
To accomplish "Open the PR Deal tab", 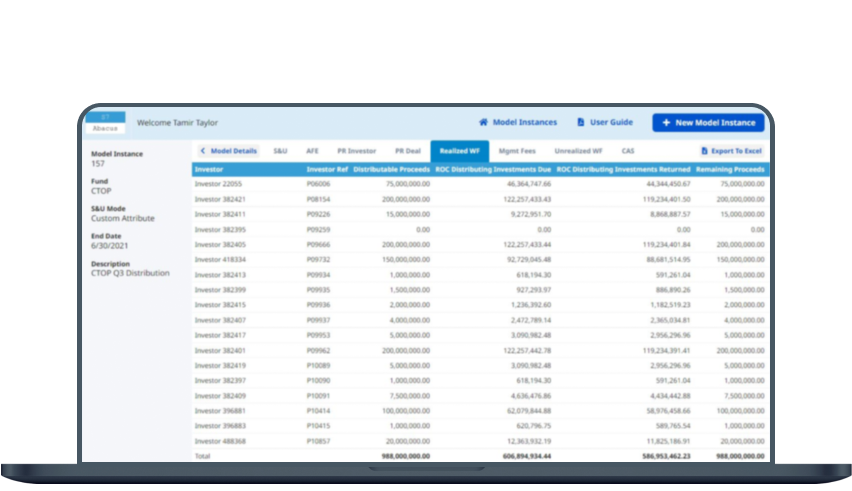I will click(408, 151).
